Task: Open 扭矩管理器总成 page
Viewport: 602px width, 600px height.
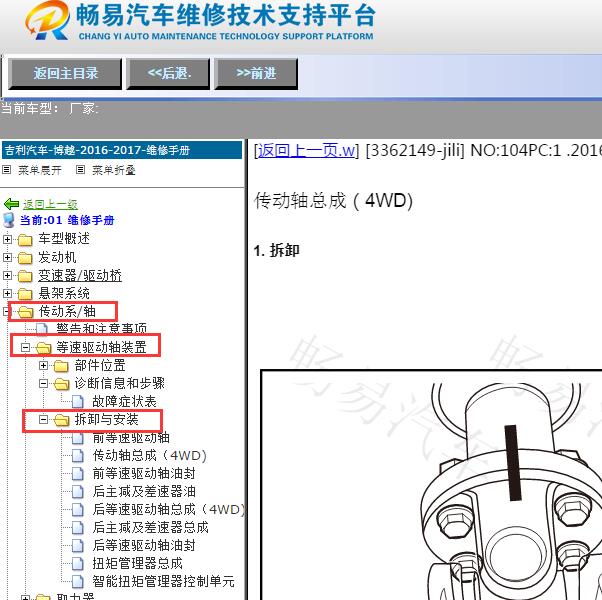Action: 137,564
